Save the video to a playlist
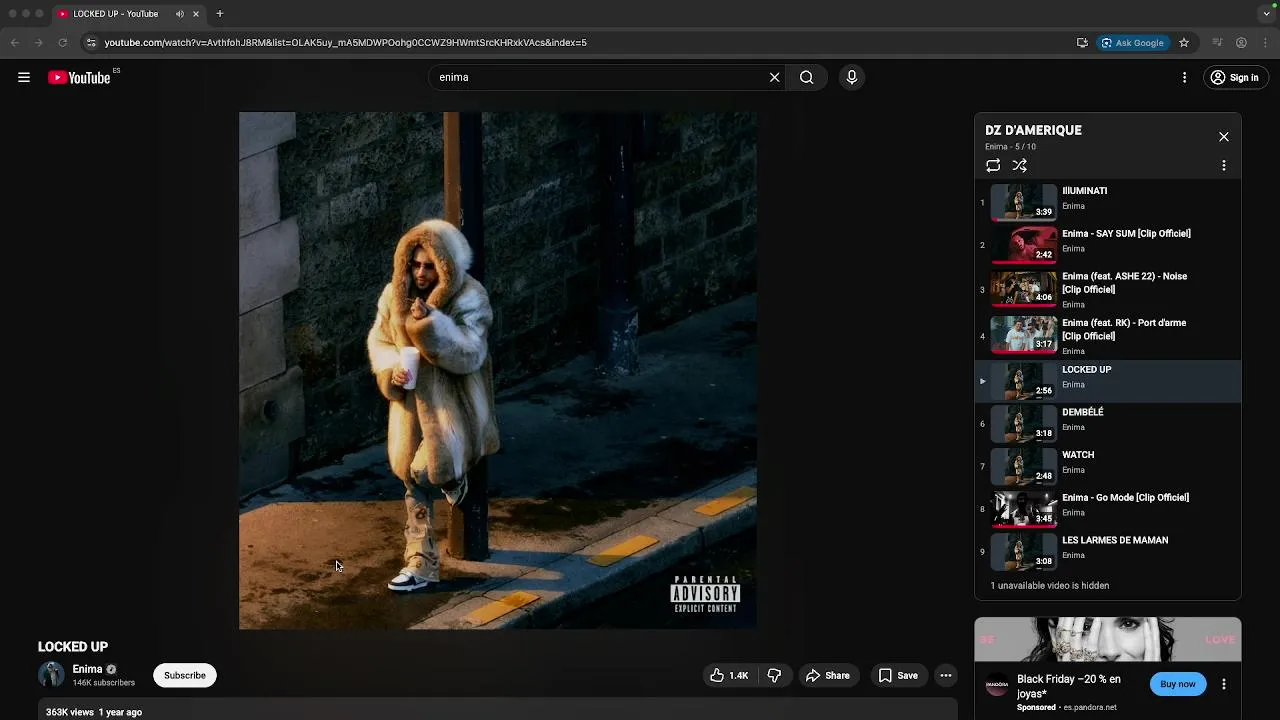The image size is (1280, 720). pyautogui.click(x=898, y=675)
